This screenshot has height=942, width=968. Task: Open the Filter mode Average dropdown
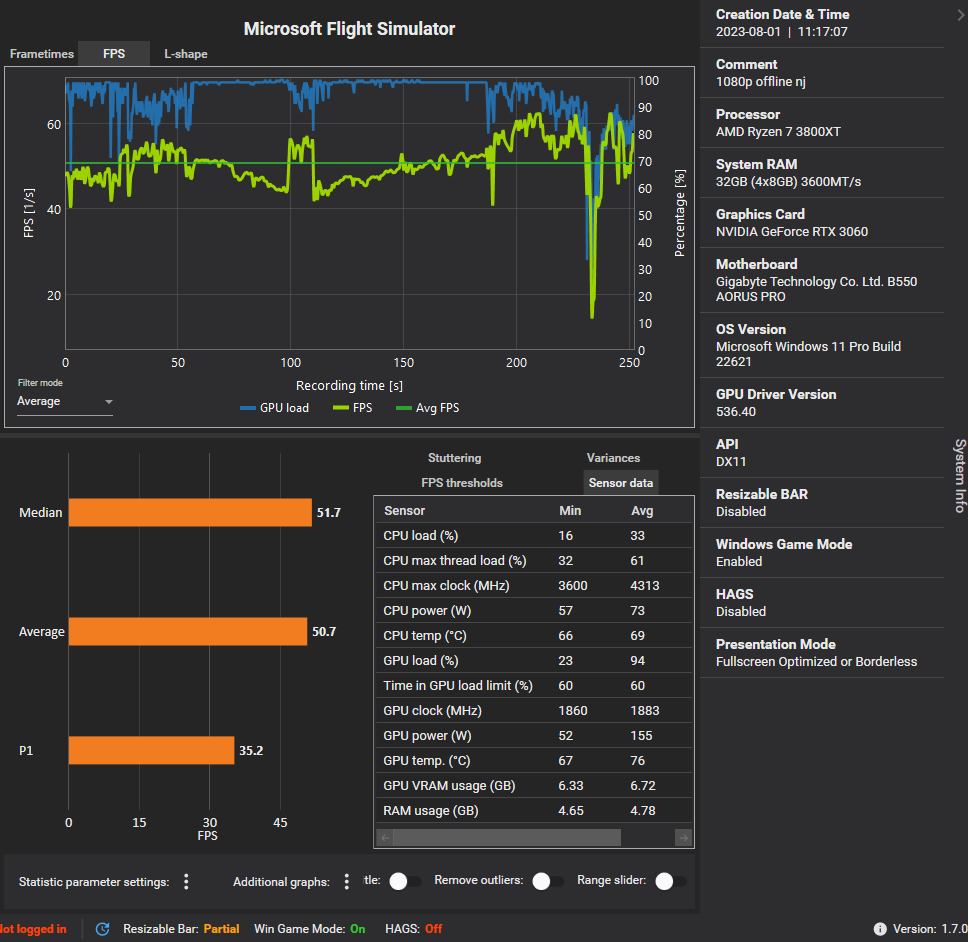65,401
